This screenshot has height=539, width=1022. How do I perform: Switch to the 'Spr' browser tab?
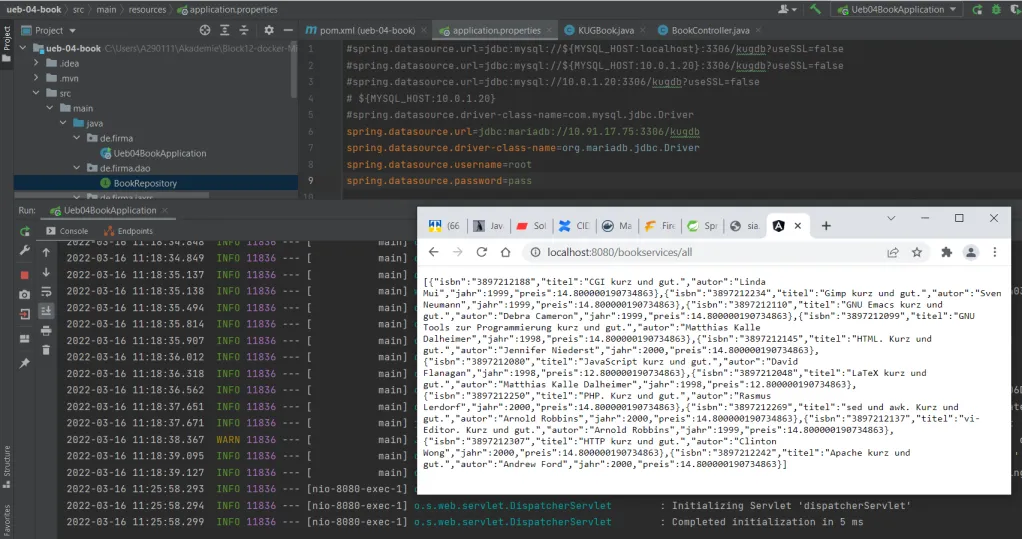pyautogui.click(x=703, y=226)
